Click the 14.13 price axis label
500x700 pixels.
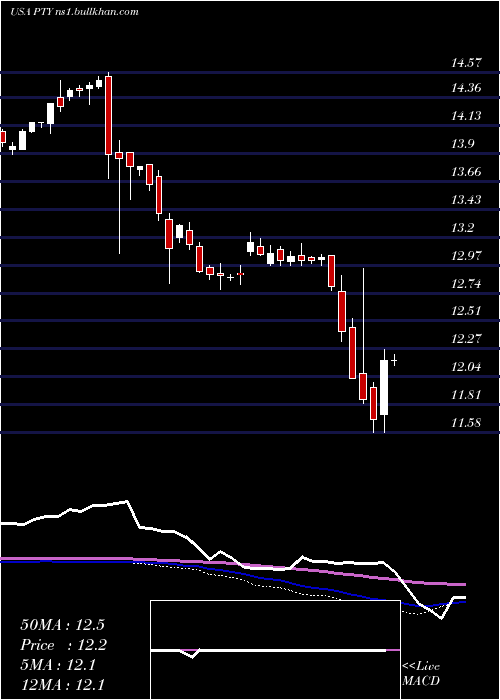click(x=467, y=117)
